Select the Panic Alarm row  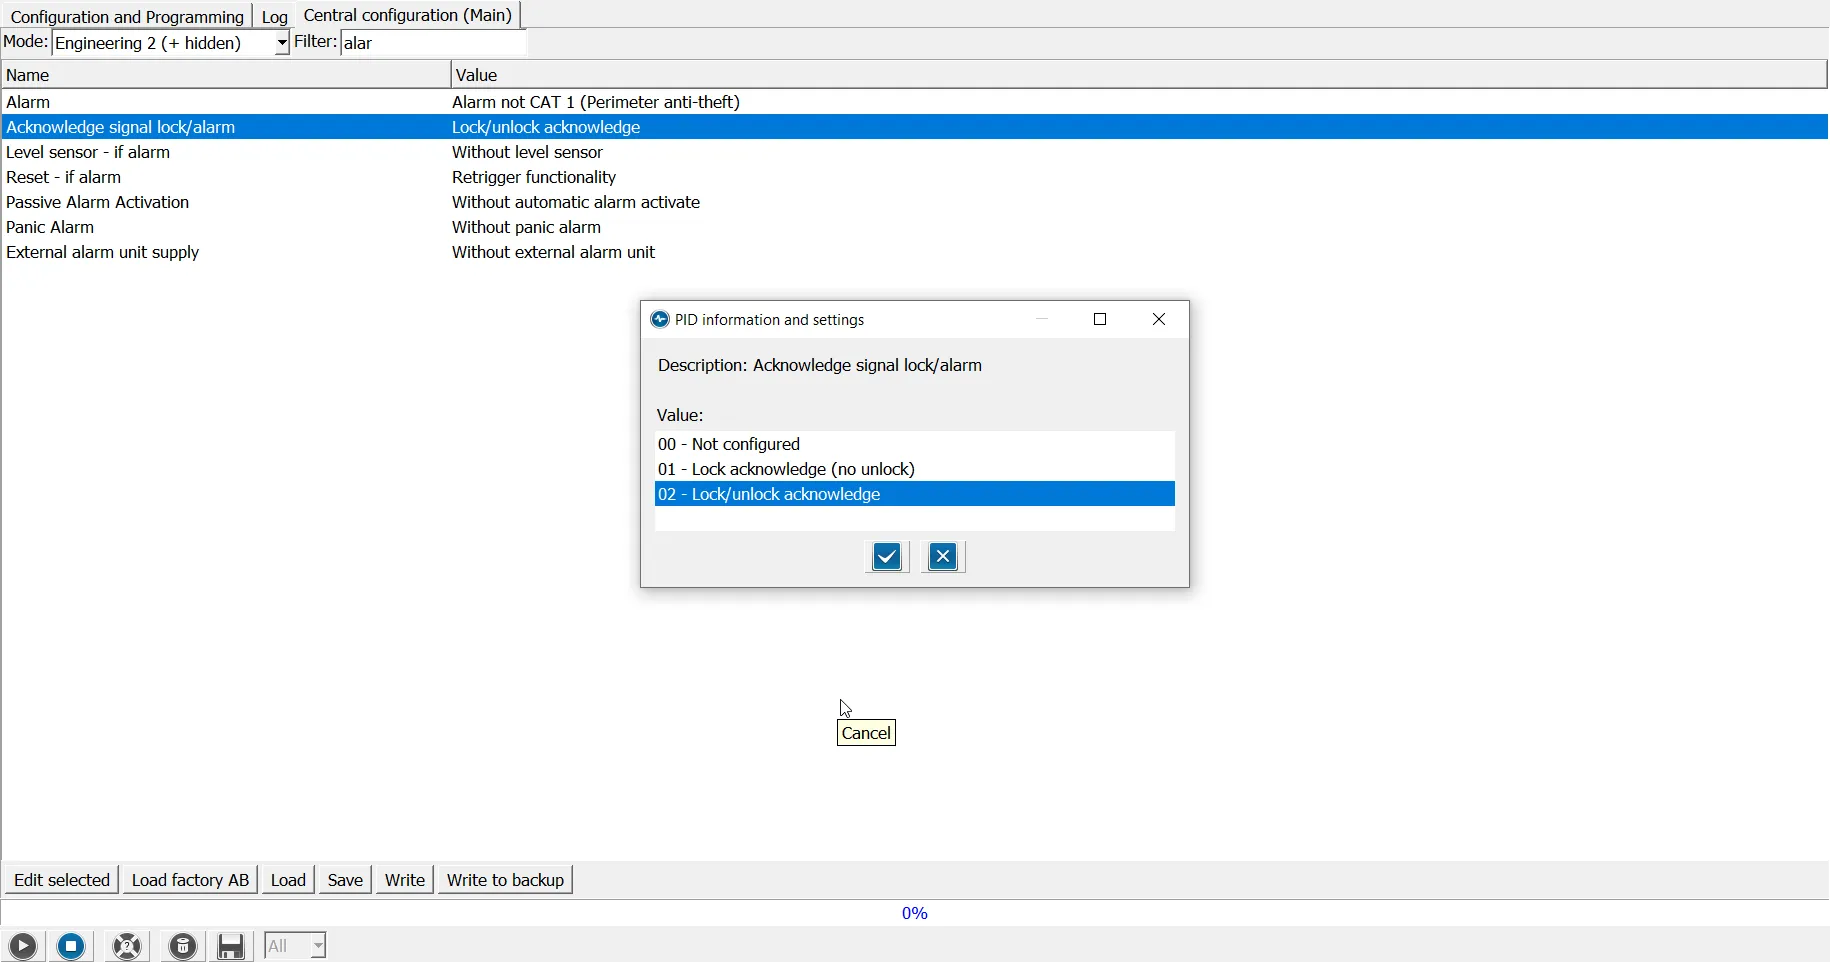(50, 227)
